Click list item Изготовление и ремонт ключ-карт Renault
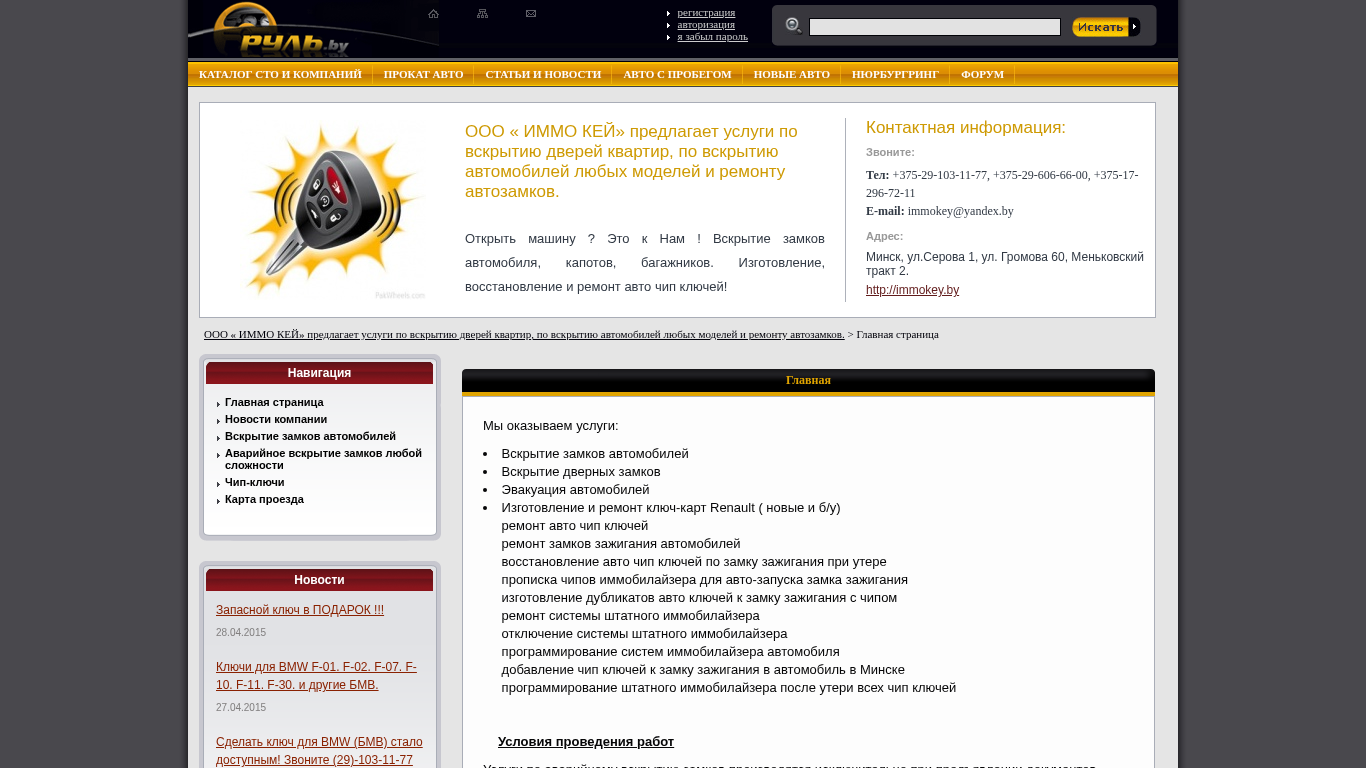The height and width of the screenshot is (768, 1366). (x=671, y=508)
